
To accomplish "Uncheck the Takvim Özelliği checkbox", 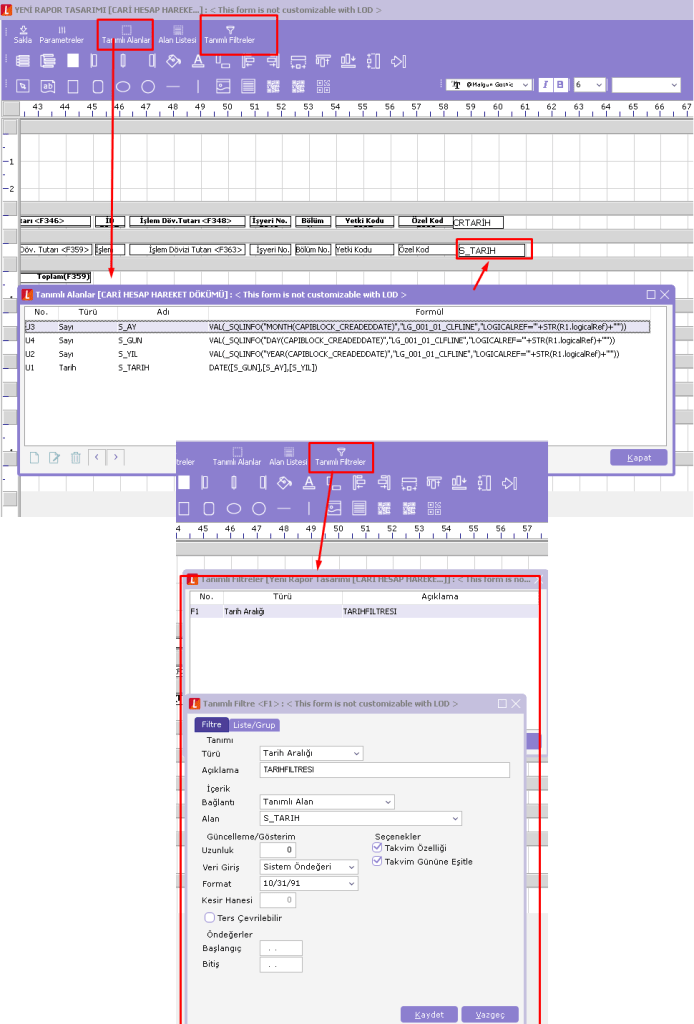I will coord(377,847).
